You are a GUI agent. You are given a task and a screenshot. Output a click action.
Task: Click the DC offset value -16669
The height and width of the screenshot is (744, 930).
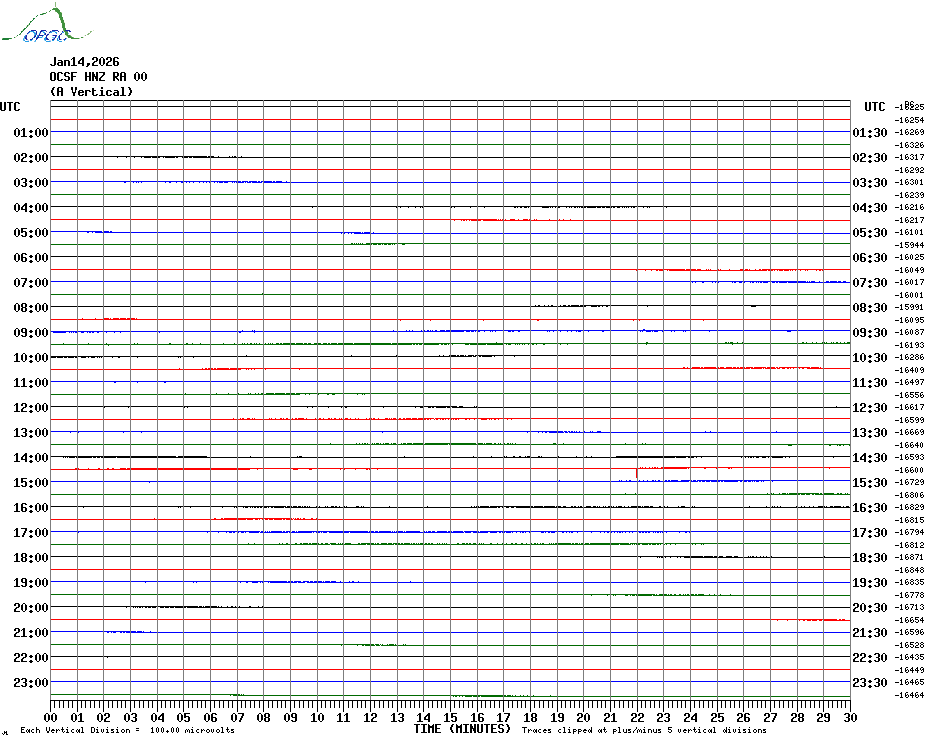pos(909,433)
